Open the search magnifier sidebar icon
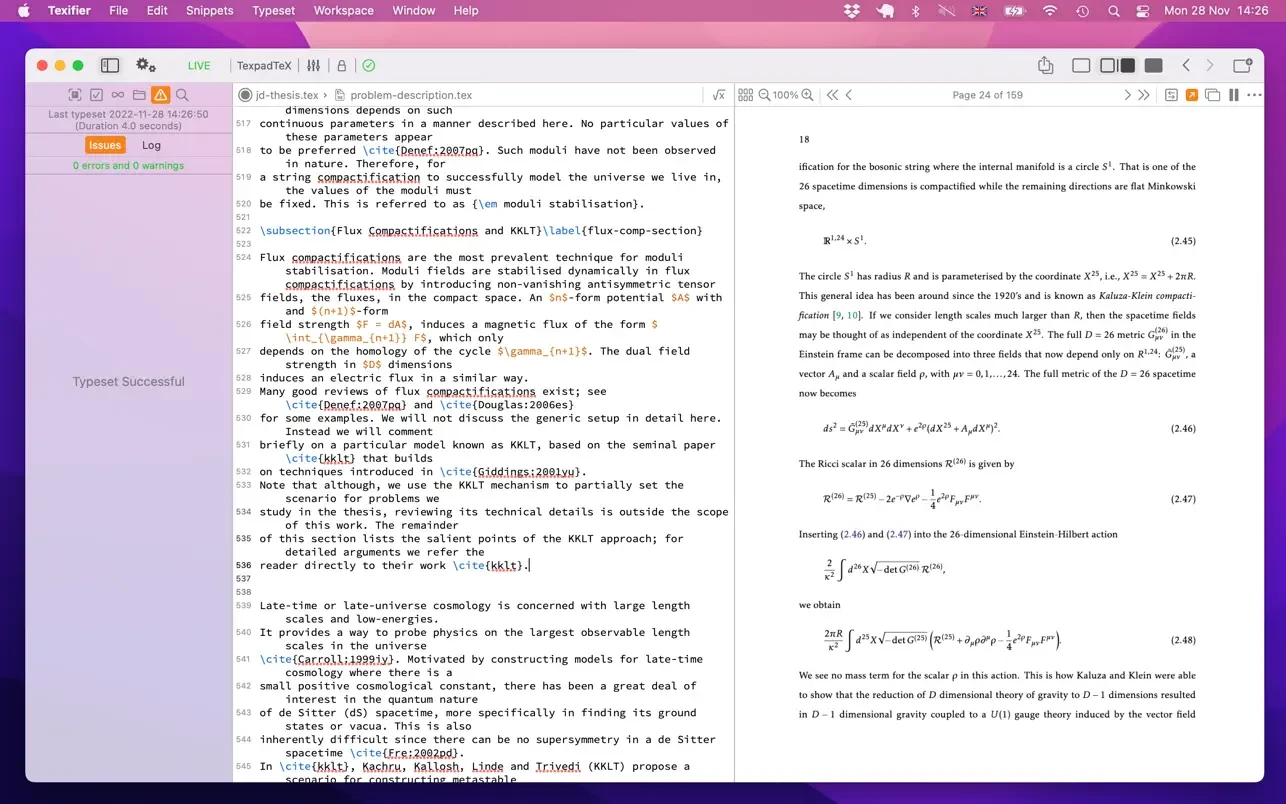 tap(182, 95)
